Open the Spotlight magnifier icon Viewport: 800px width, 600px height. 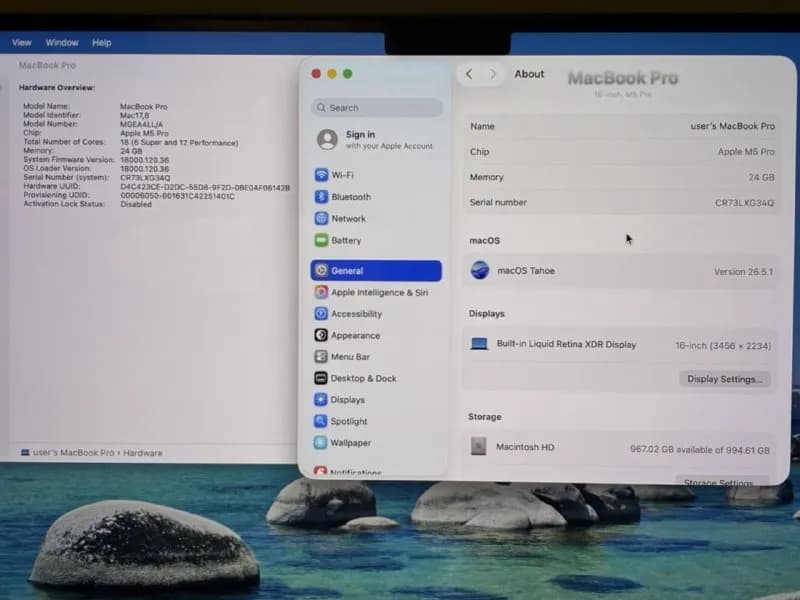[x=321, y=421]
